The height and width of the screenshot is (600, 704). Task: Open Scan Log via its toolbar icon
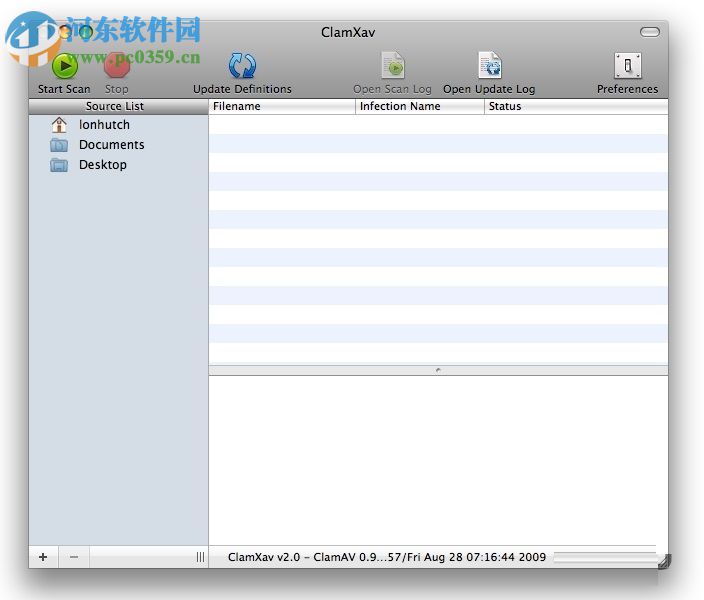pos(393,66)
